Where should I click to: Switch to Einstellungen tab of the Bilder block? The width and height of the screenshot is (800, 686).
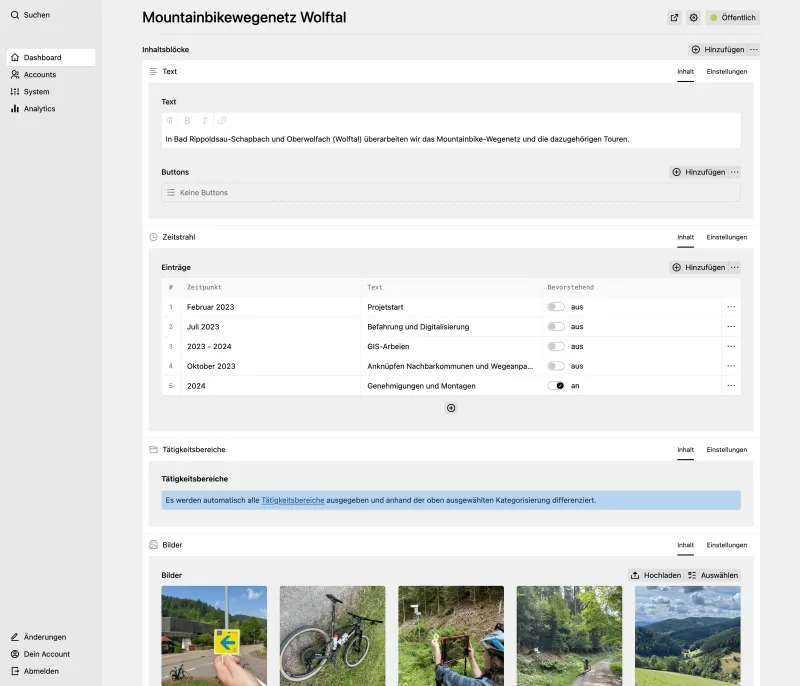726,545
